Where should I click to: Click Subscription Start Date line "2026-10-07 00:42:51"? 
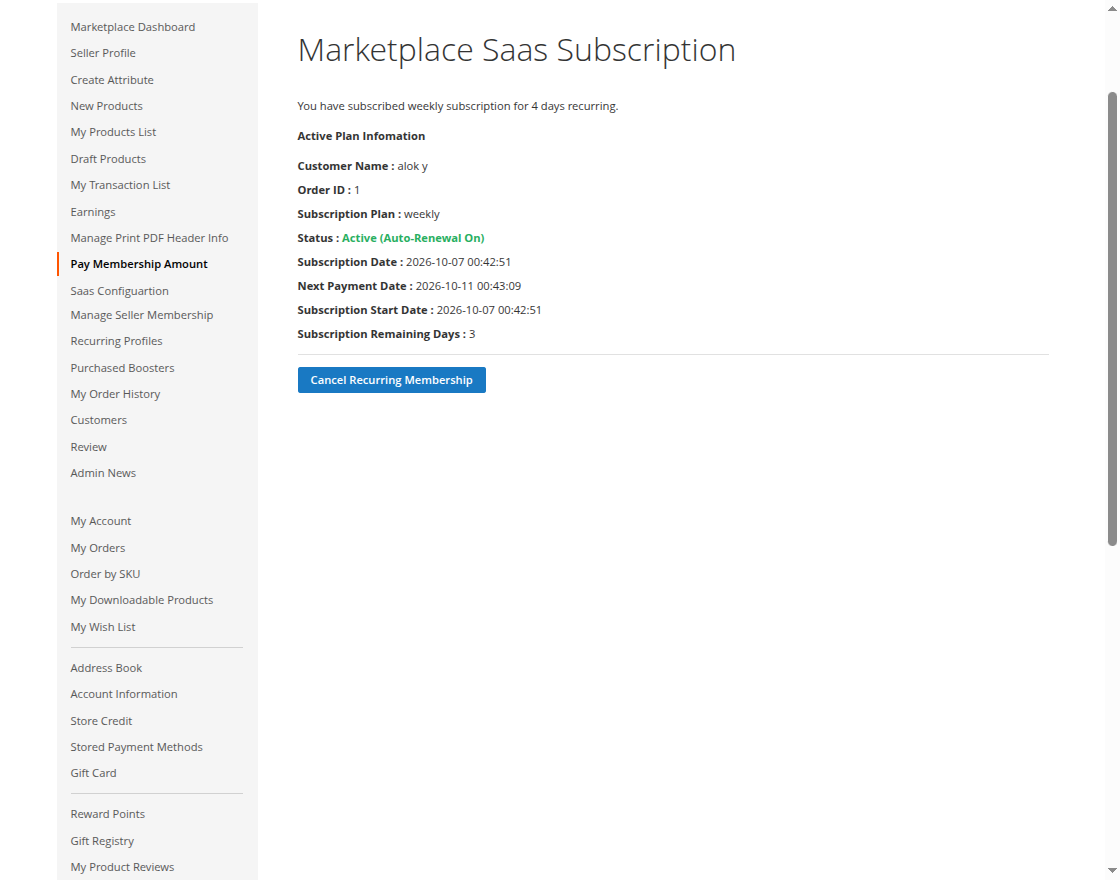pyautogui.click(x=419, y=310)
